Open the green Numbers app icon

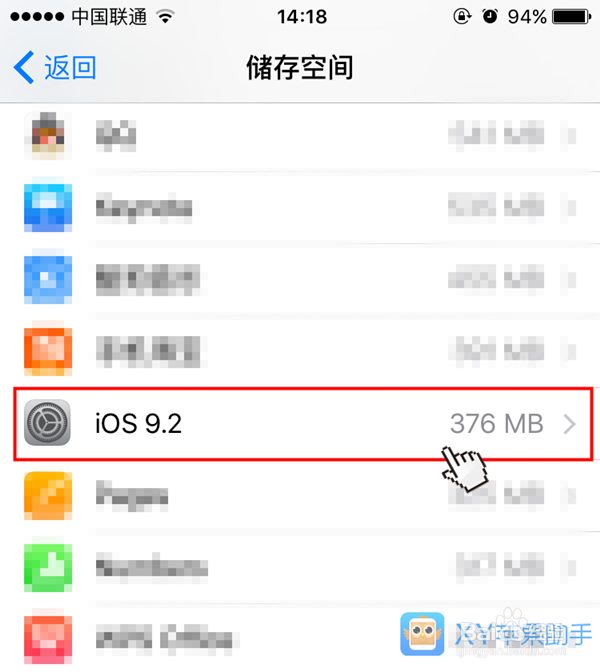pyautogui.click(x=48, y=568)
